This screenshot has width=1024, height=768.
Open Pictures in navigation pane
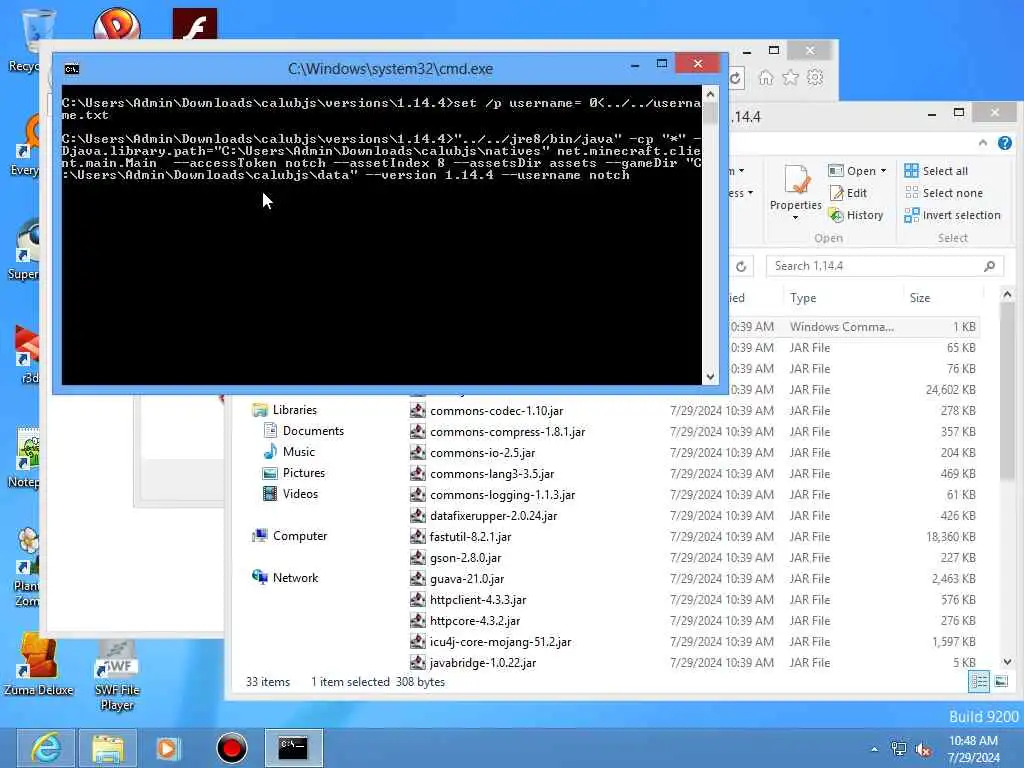[293, 473]
